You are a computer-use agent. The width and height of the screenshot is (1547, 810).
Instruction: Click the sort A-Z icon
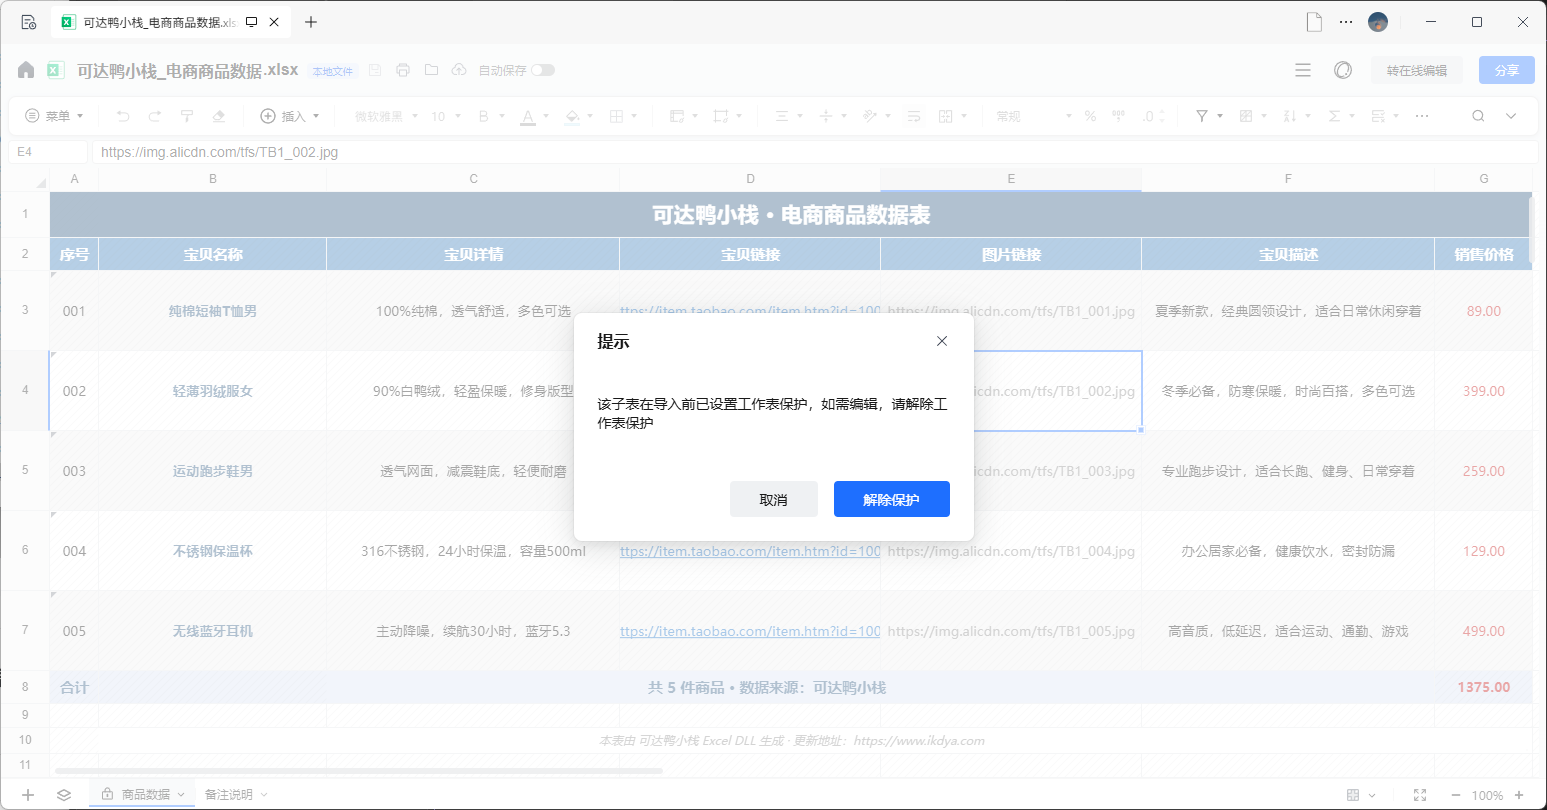click(1290, 116)
